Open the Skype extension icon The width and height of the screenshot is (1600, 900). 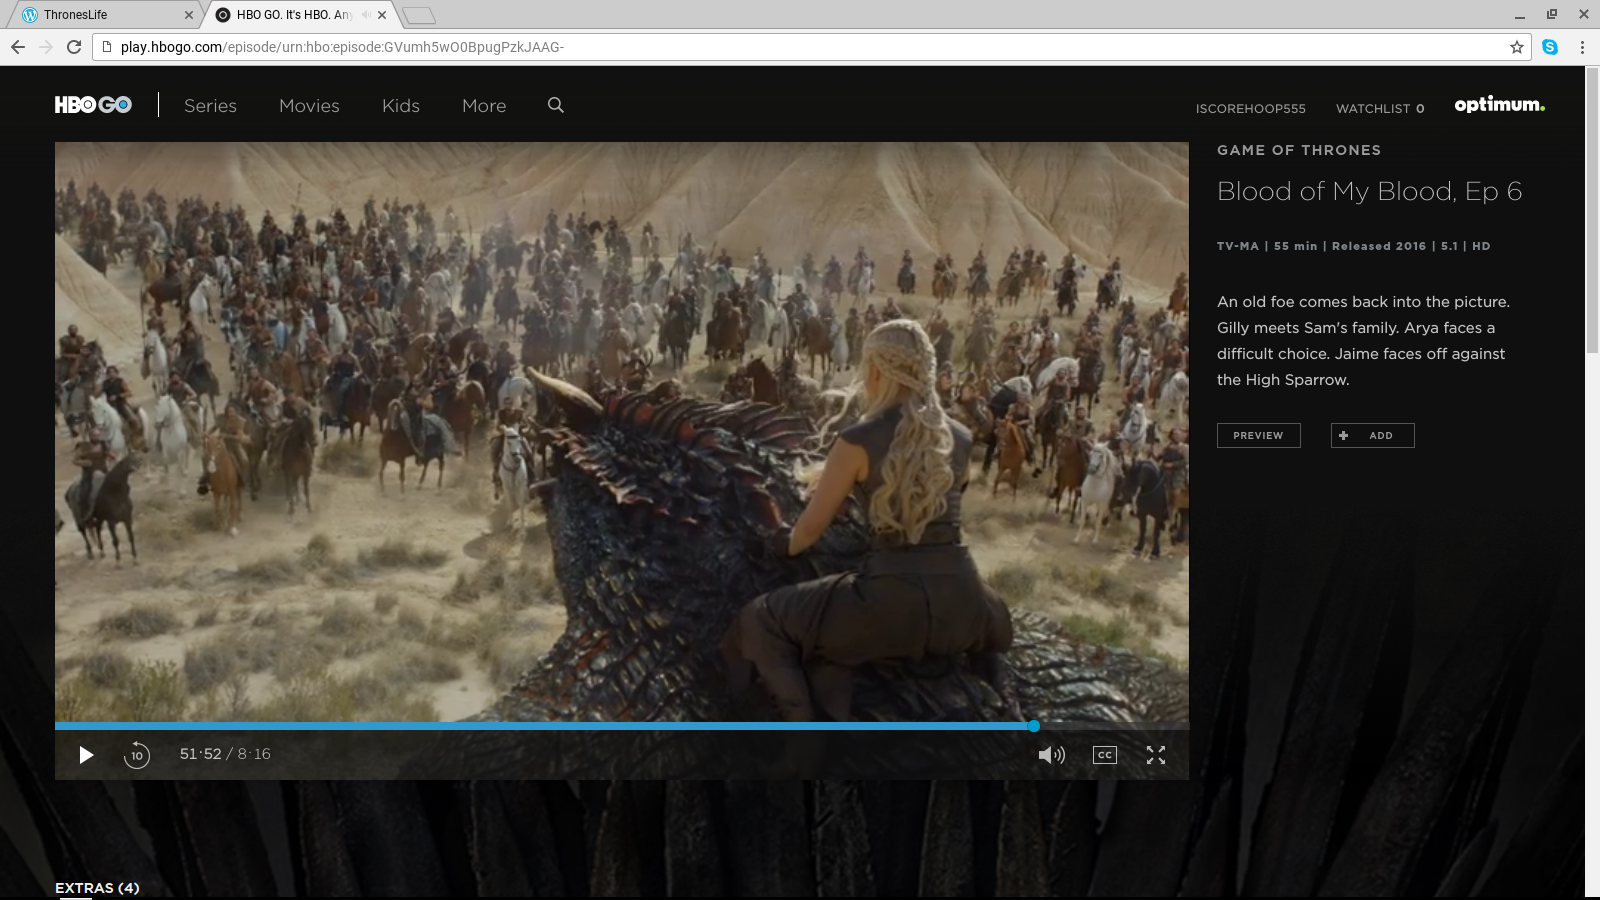(x=1550, y=47)
